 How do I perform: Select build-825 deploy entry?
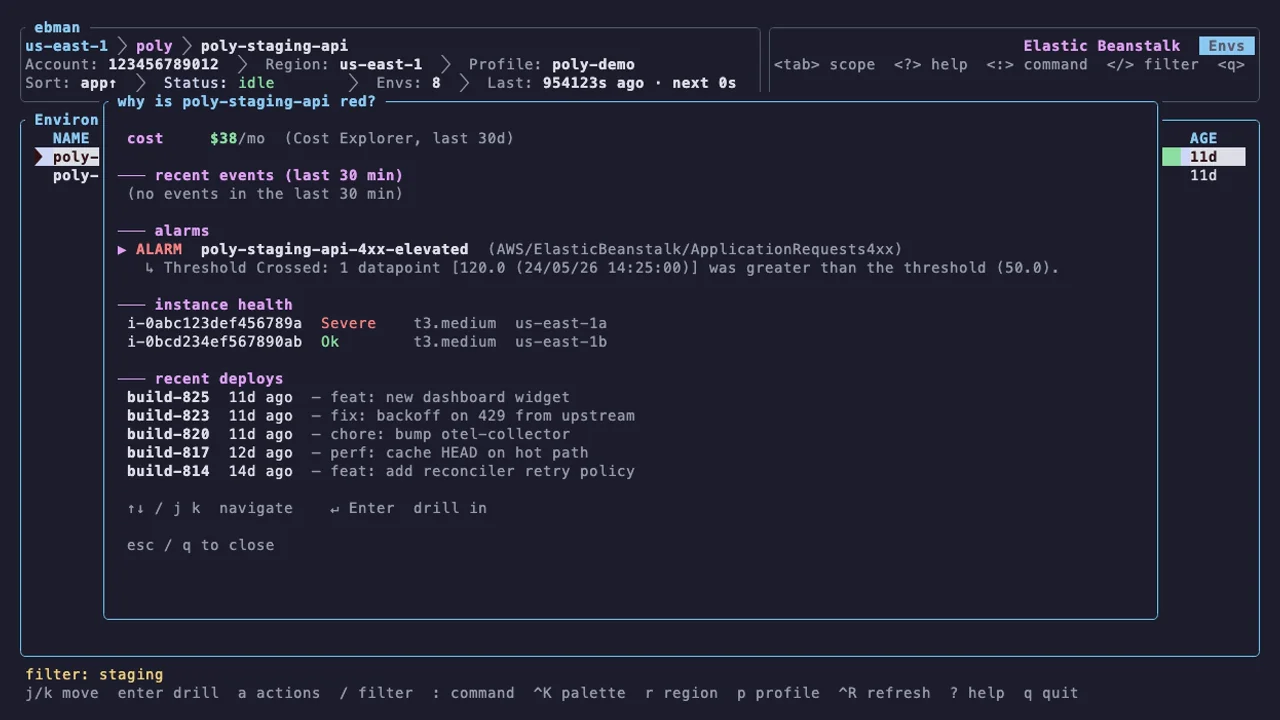[x=348, y=397]
